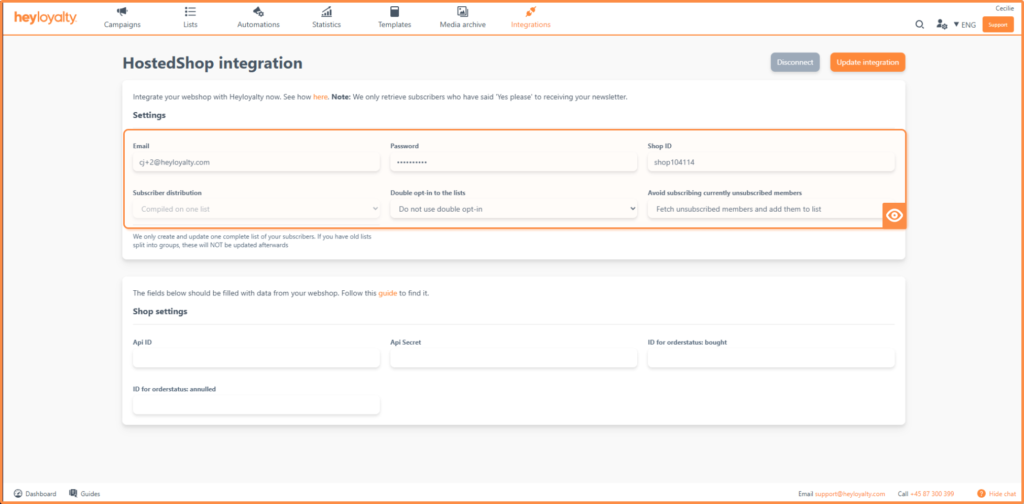Focus the Api Secret text field
The width and height of the screenshot is (1024, 504).
[x=513, y=359]
